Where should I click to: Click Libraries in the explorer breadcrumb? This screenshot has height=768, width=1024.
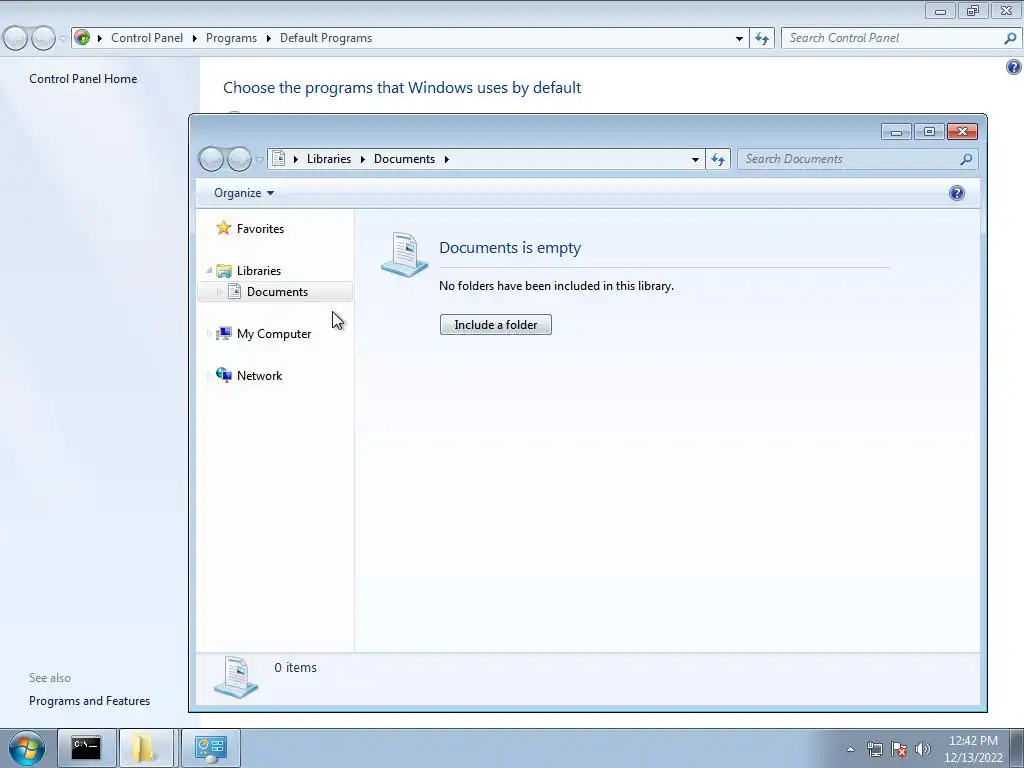(328, 159)
